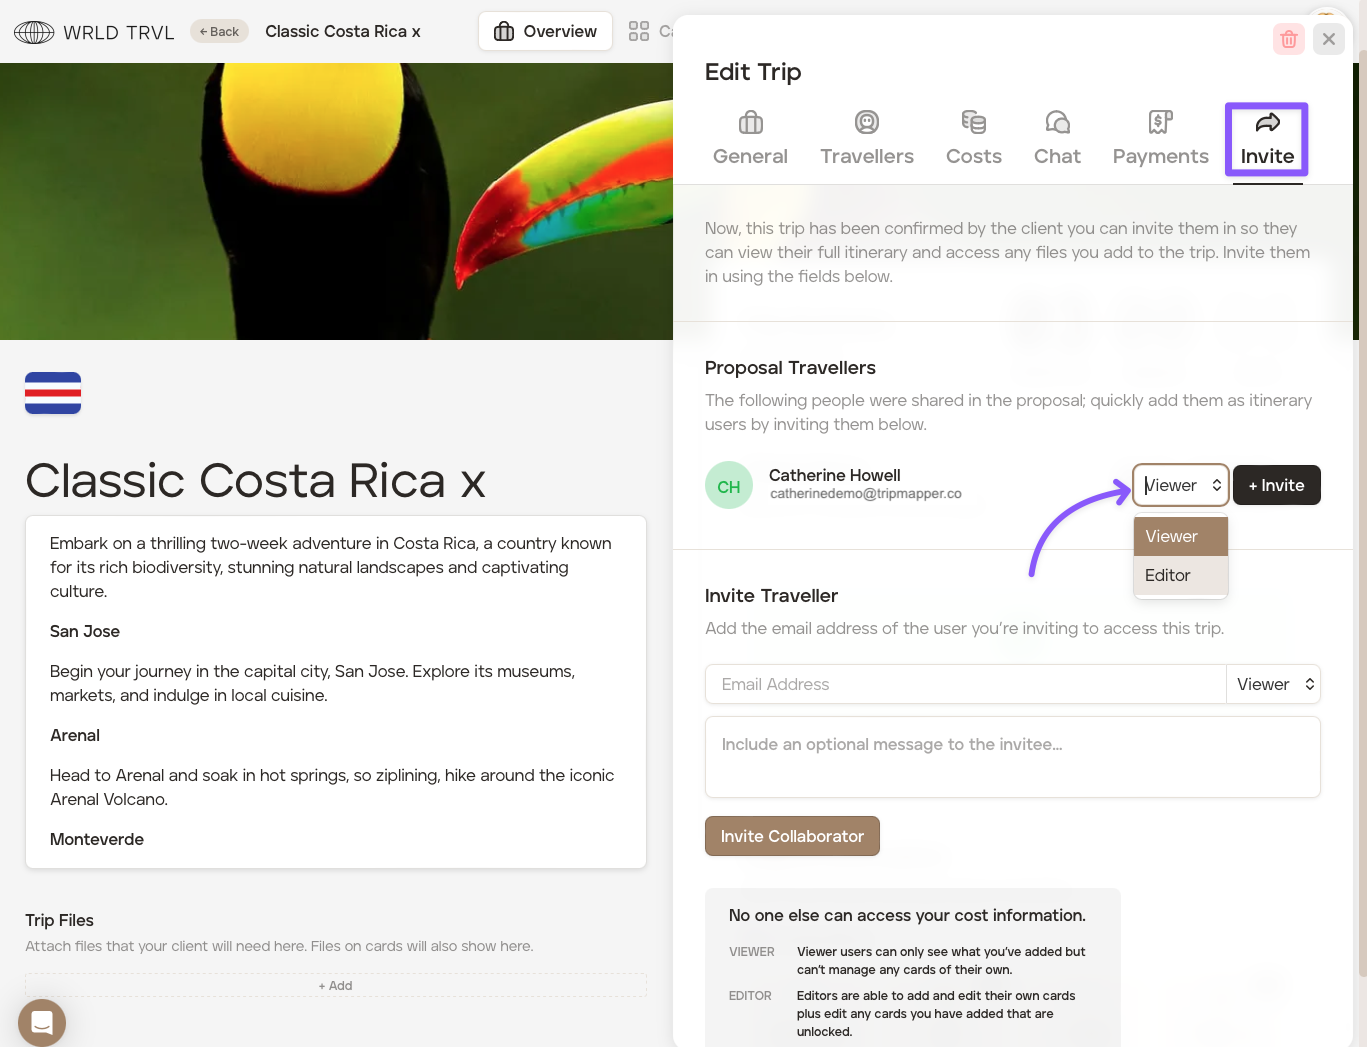1367x1047 pixels.
Task: Click the optional message text area
Action: [1012, 757]
